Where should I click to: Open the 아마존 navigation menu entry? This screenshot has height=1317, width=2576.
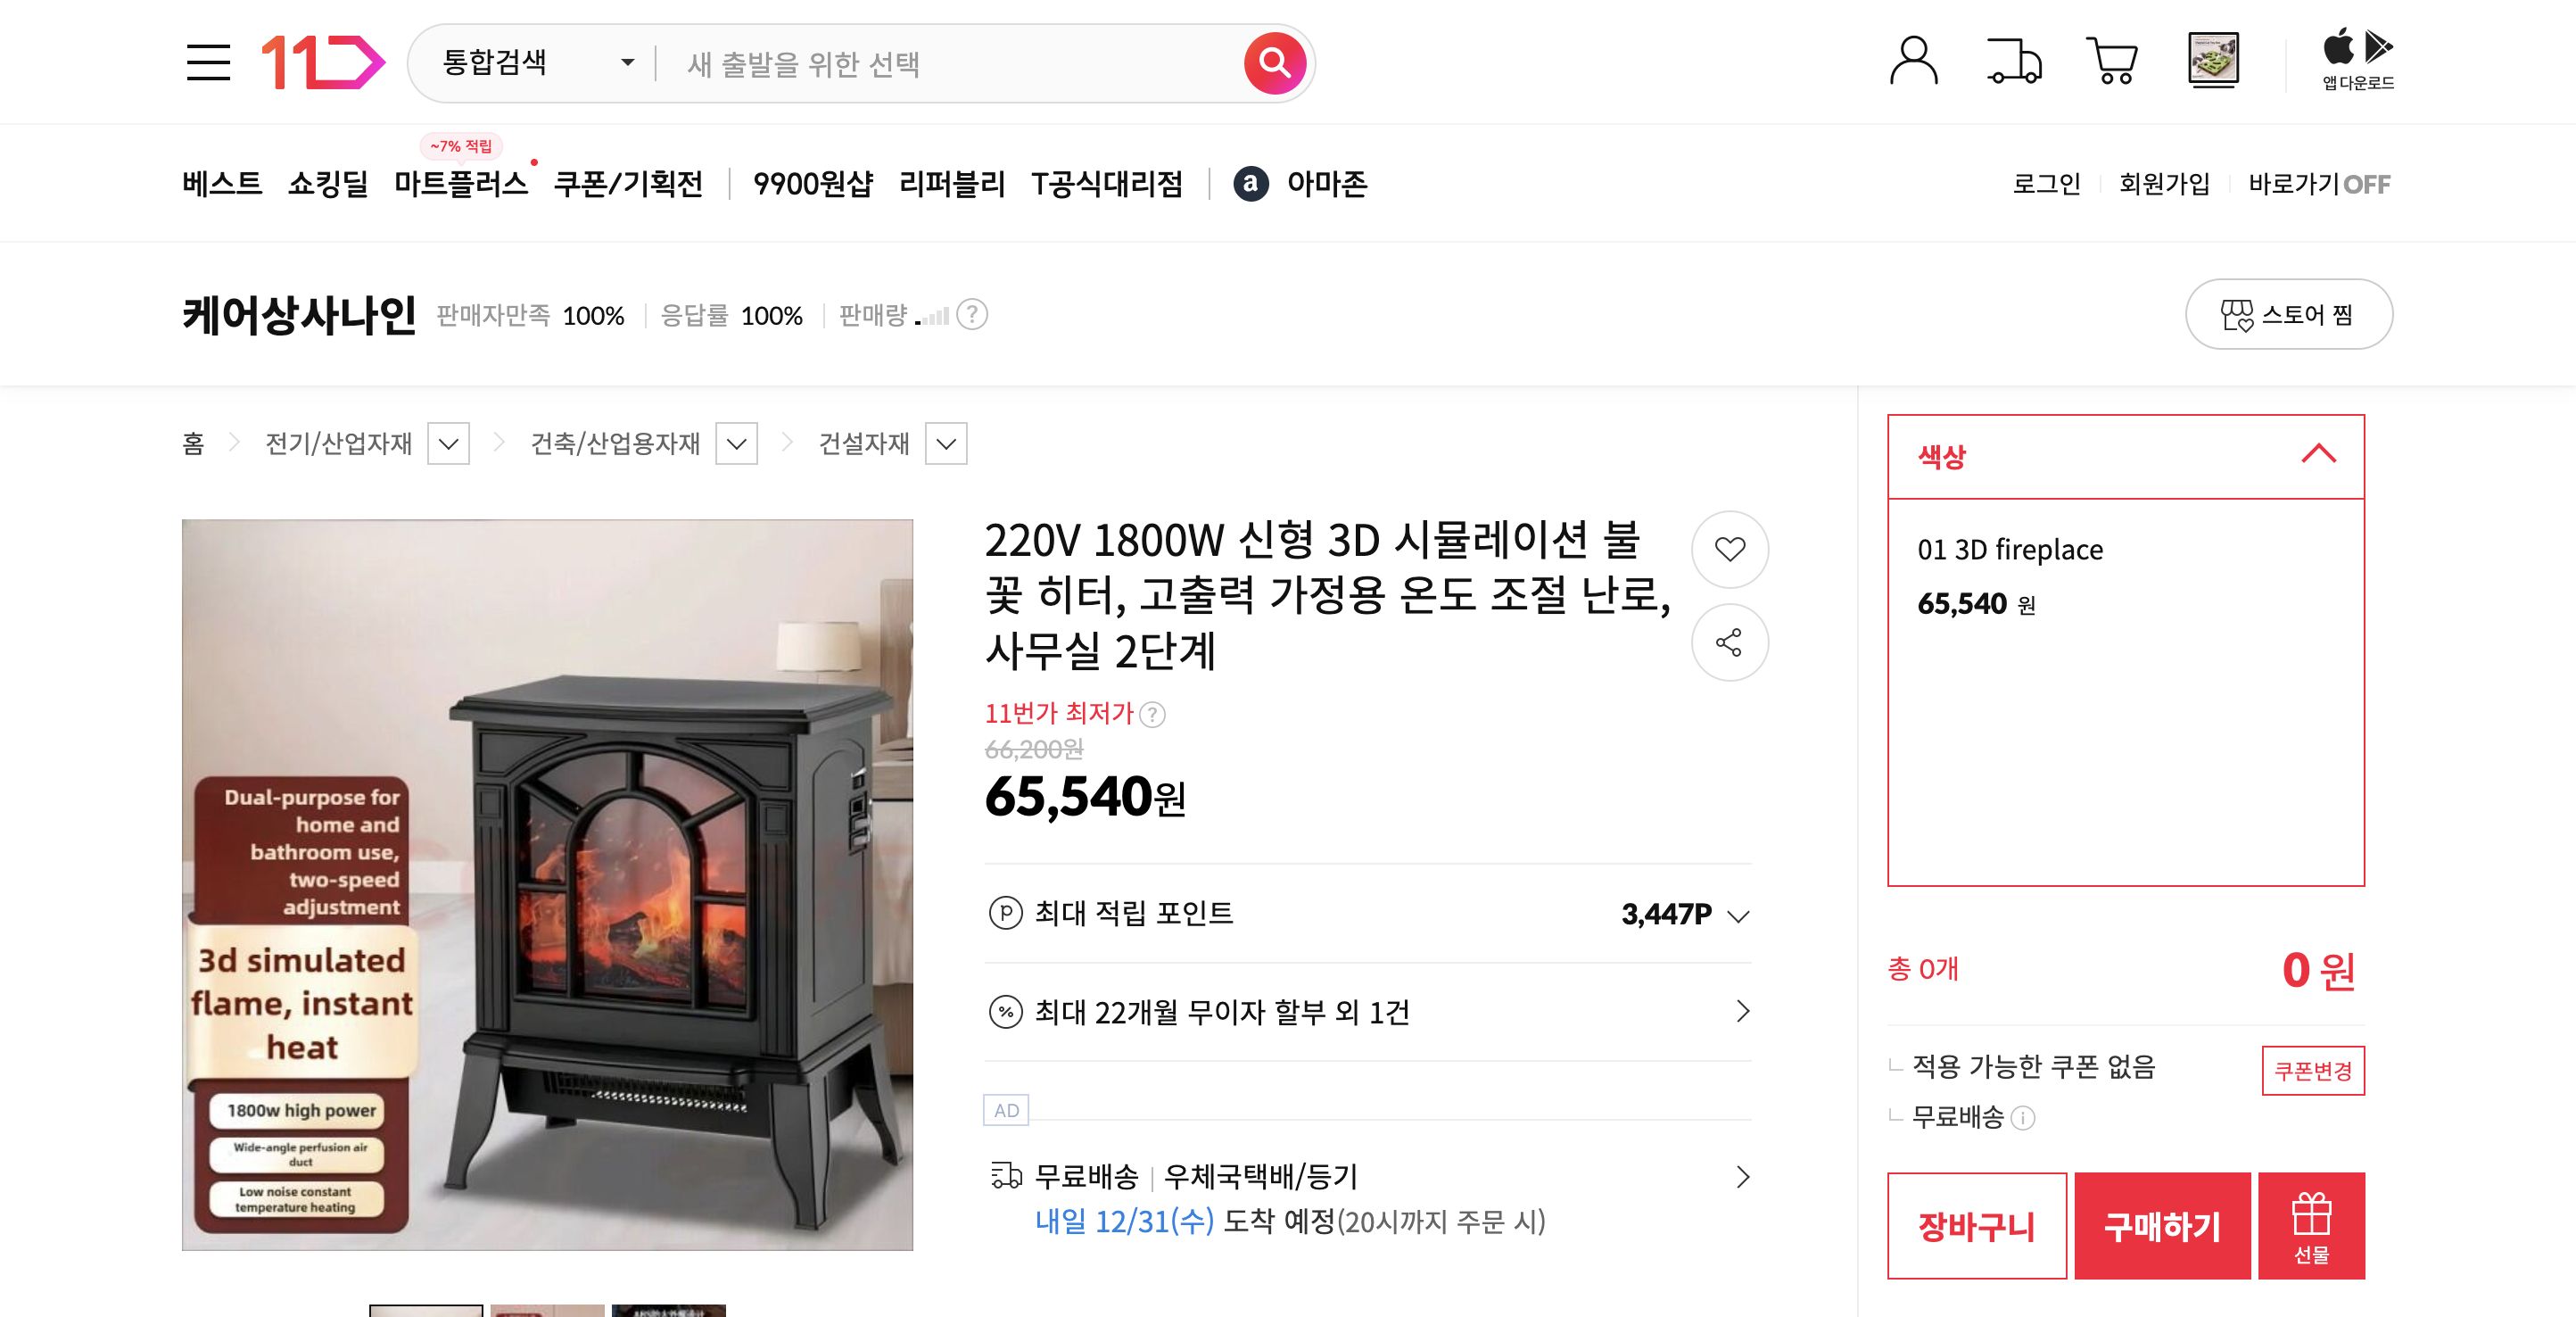pos(1327,184)
